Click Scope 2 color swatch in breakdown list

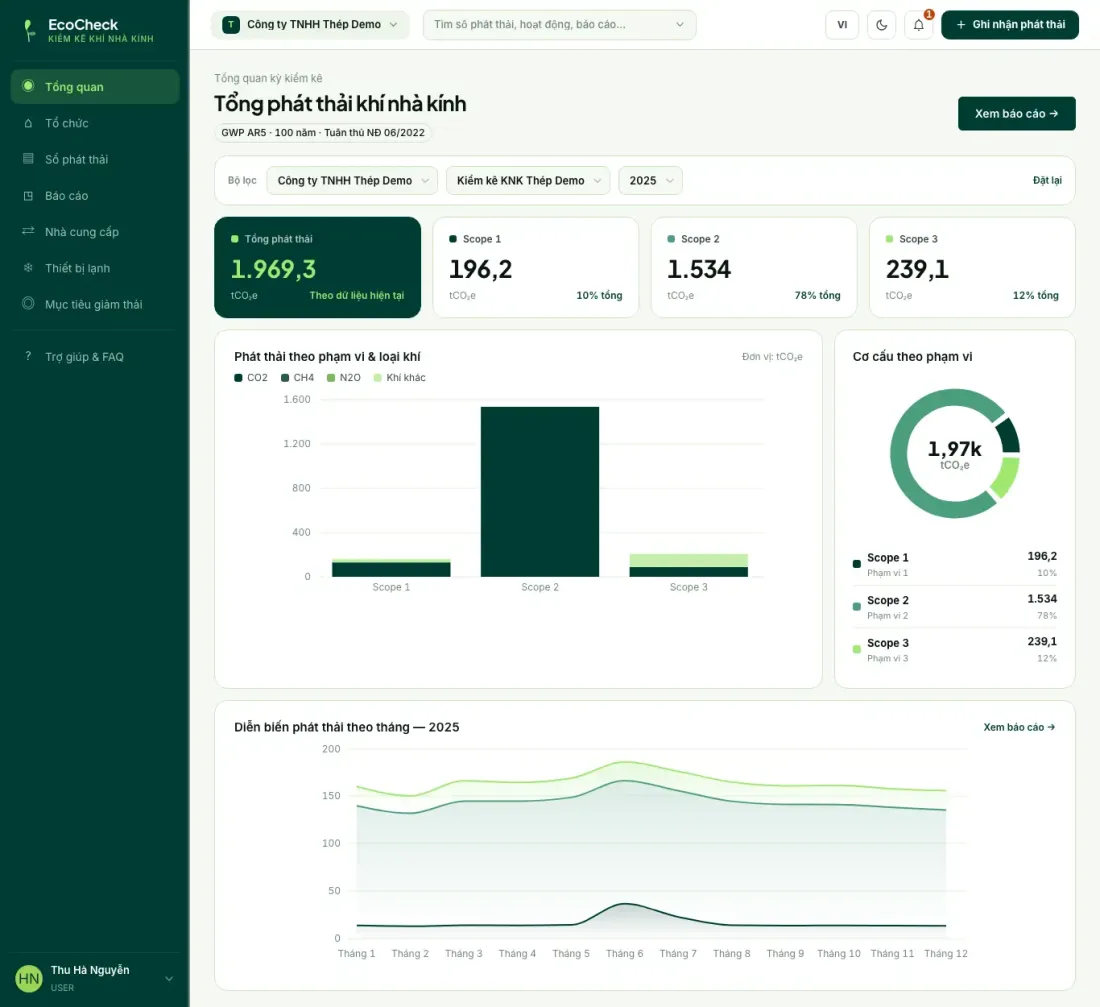857,606
